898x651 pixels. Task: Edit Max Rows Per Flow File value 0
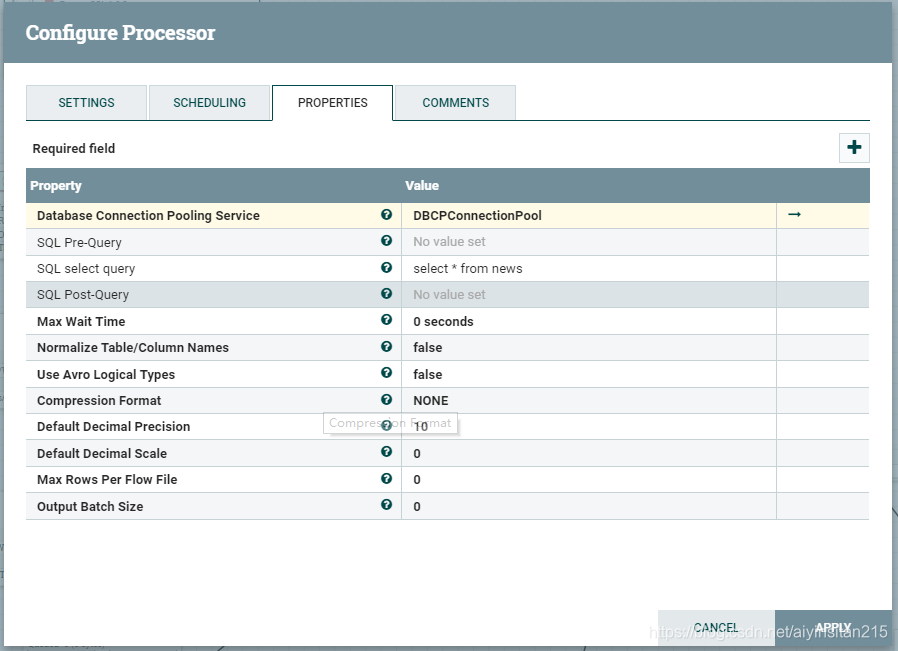tap(589, 480)
